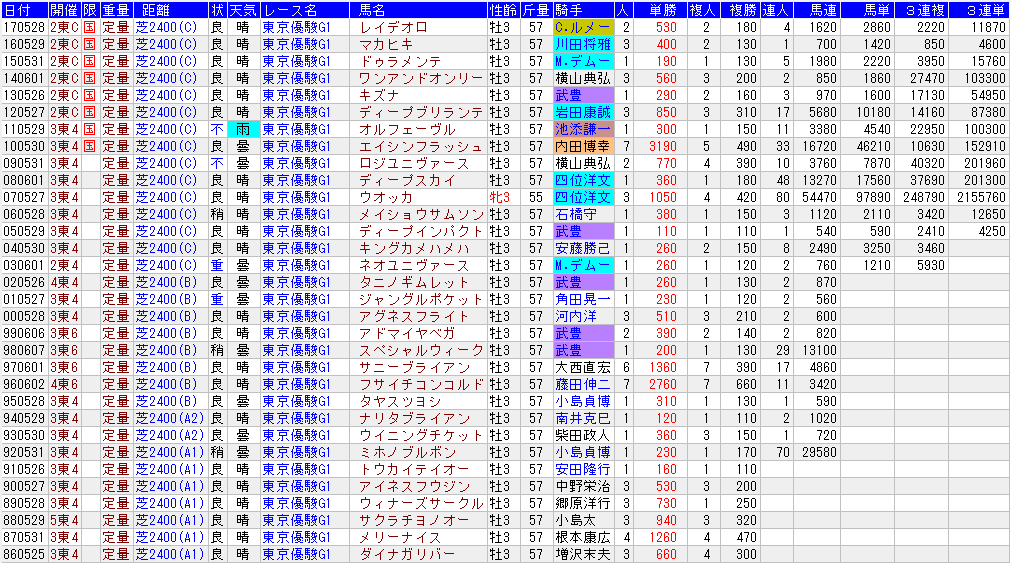Open 芝2400(A1) link in the 860525 row

(x=170, y=554)
